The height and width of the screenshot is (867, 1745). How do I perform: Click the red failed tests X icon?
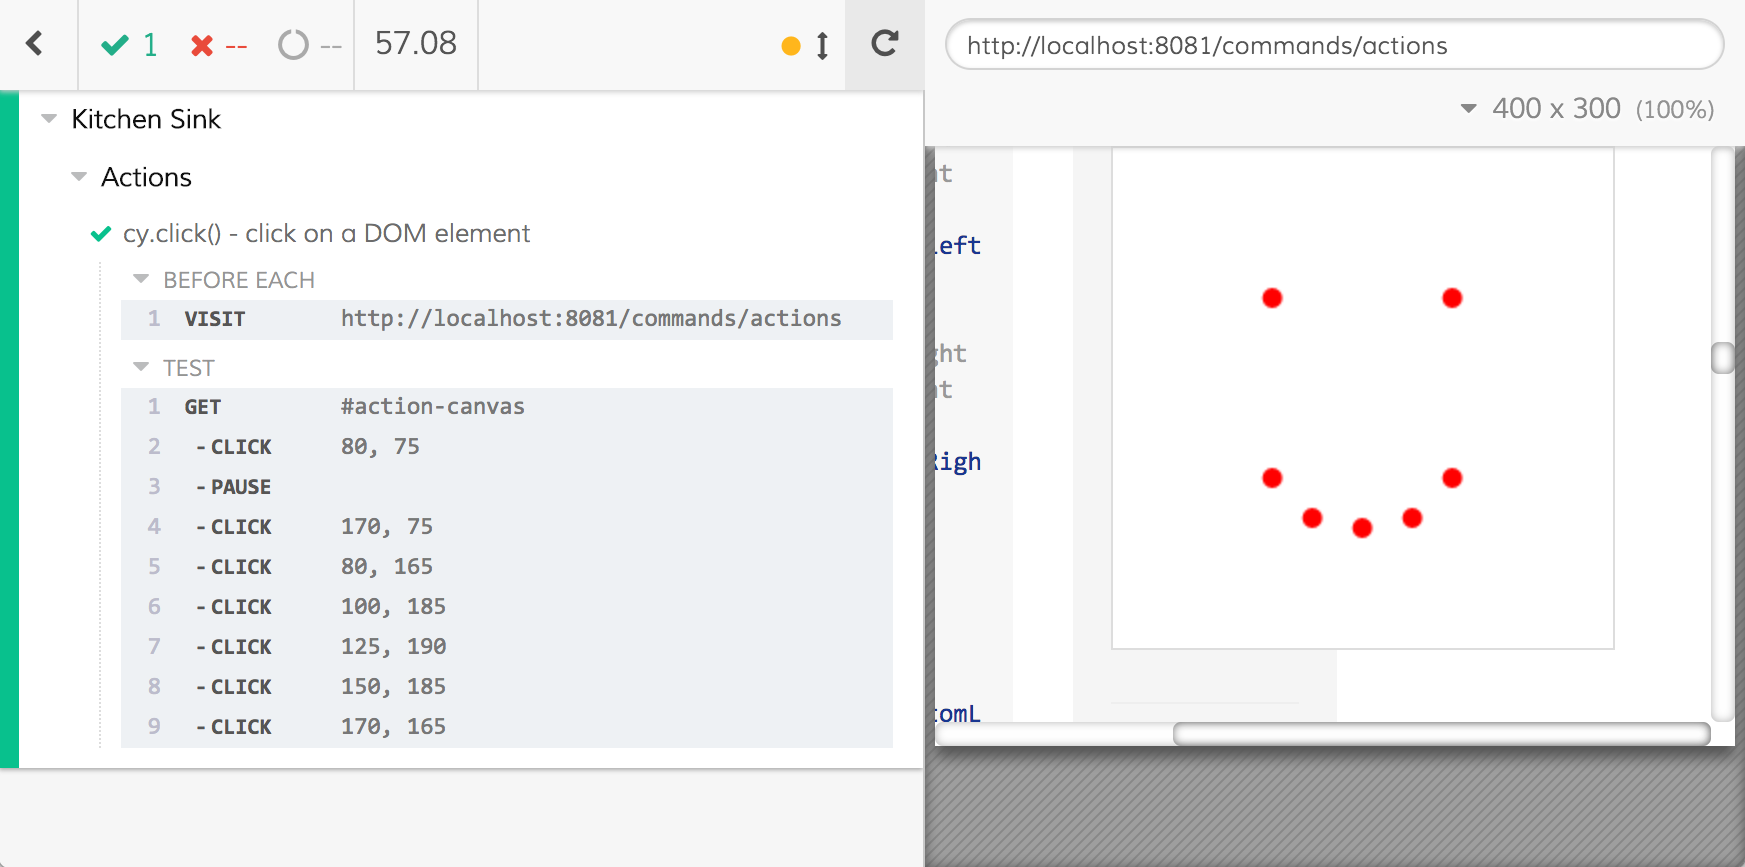point(202,45)
